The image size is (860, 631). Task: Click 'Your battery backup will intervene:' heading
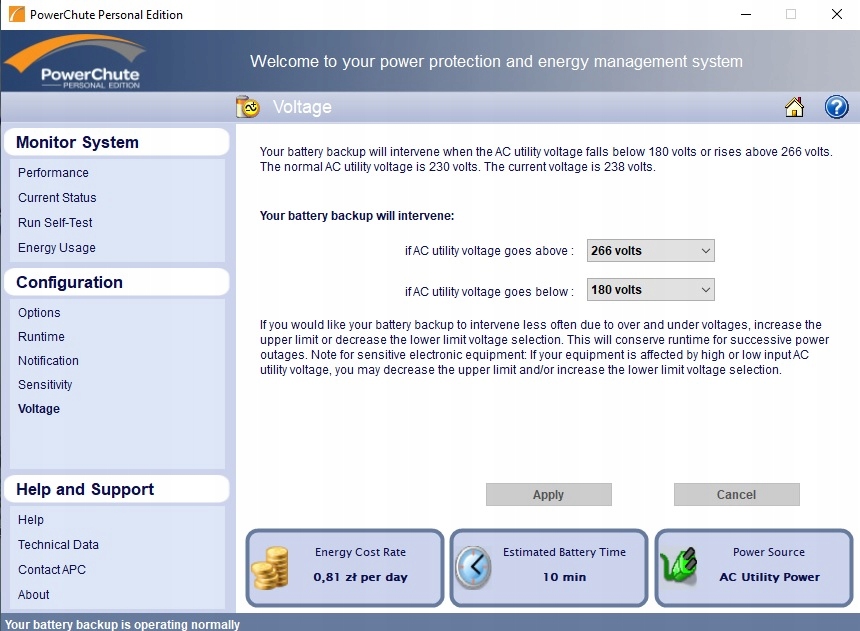pos(357,216)
